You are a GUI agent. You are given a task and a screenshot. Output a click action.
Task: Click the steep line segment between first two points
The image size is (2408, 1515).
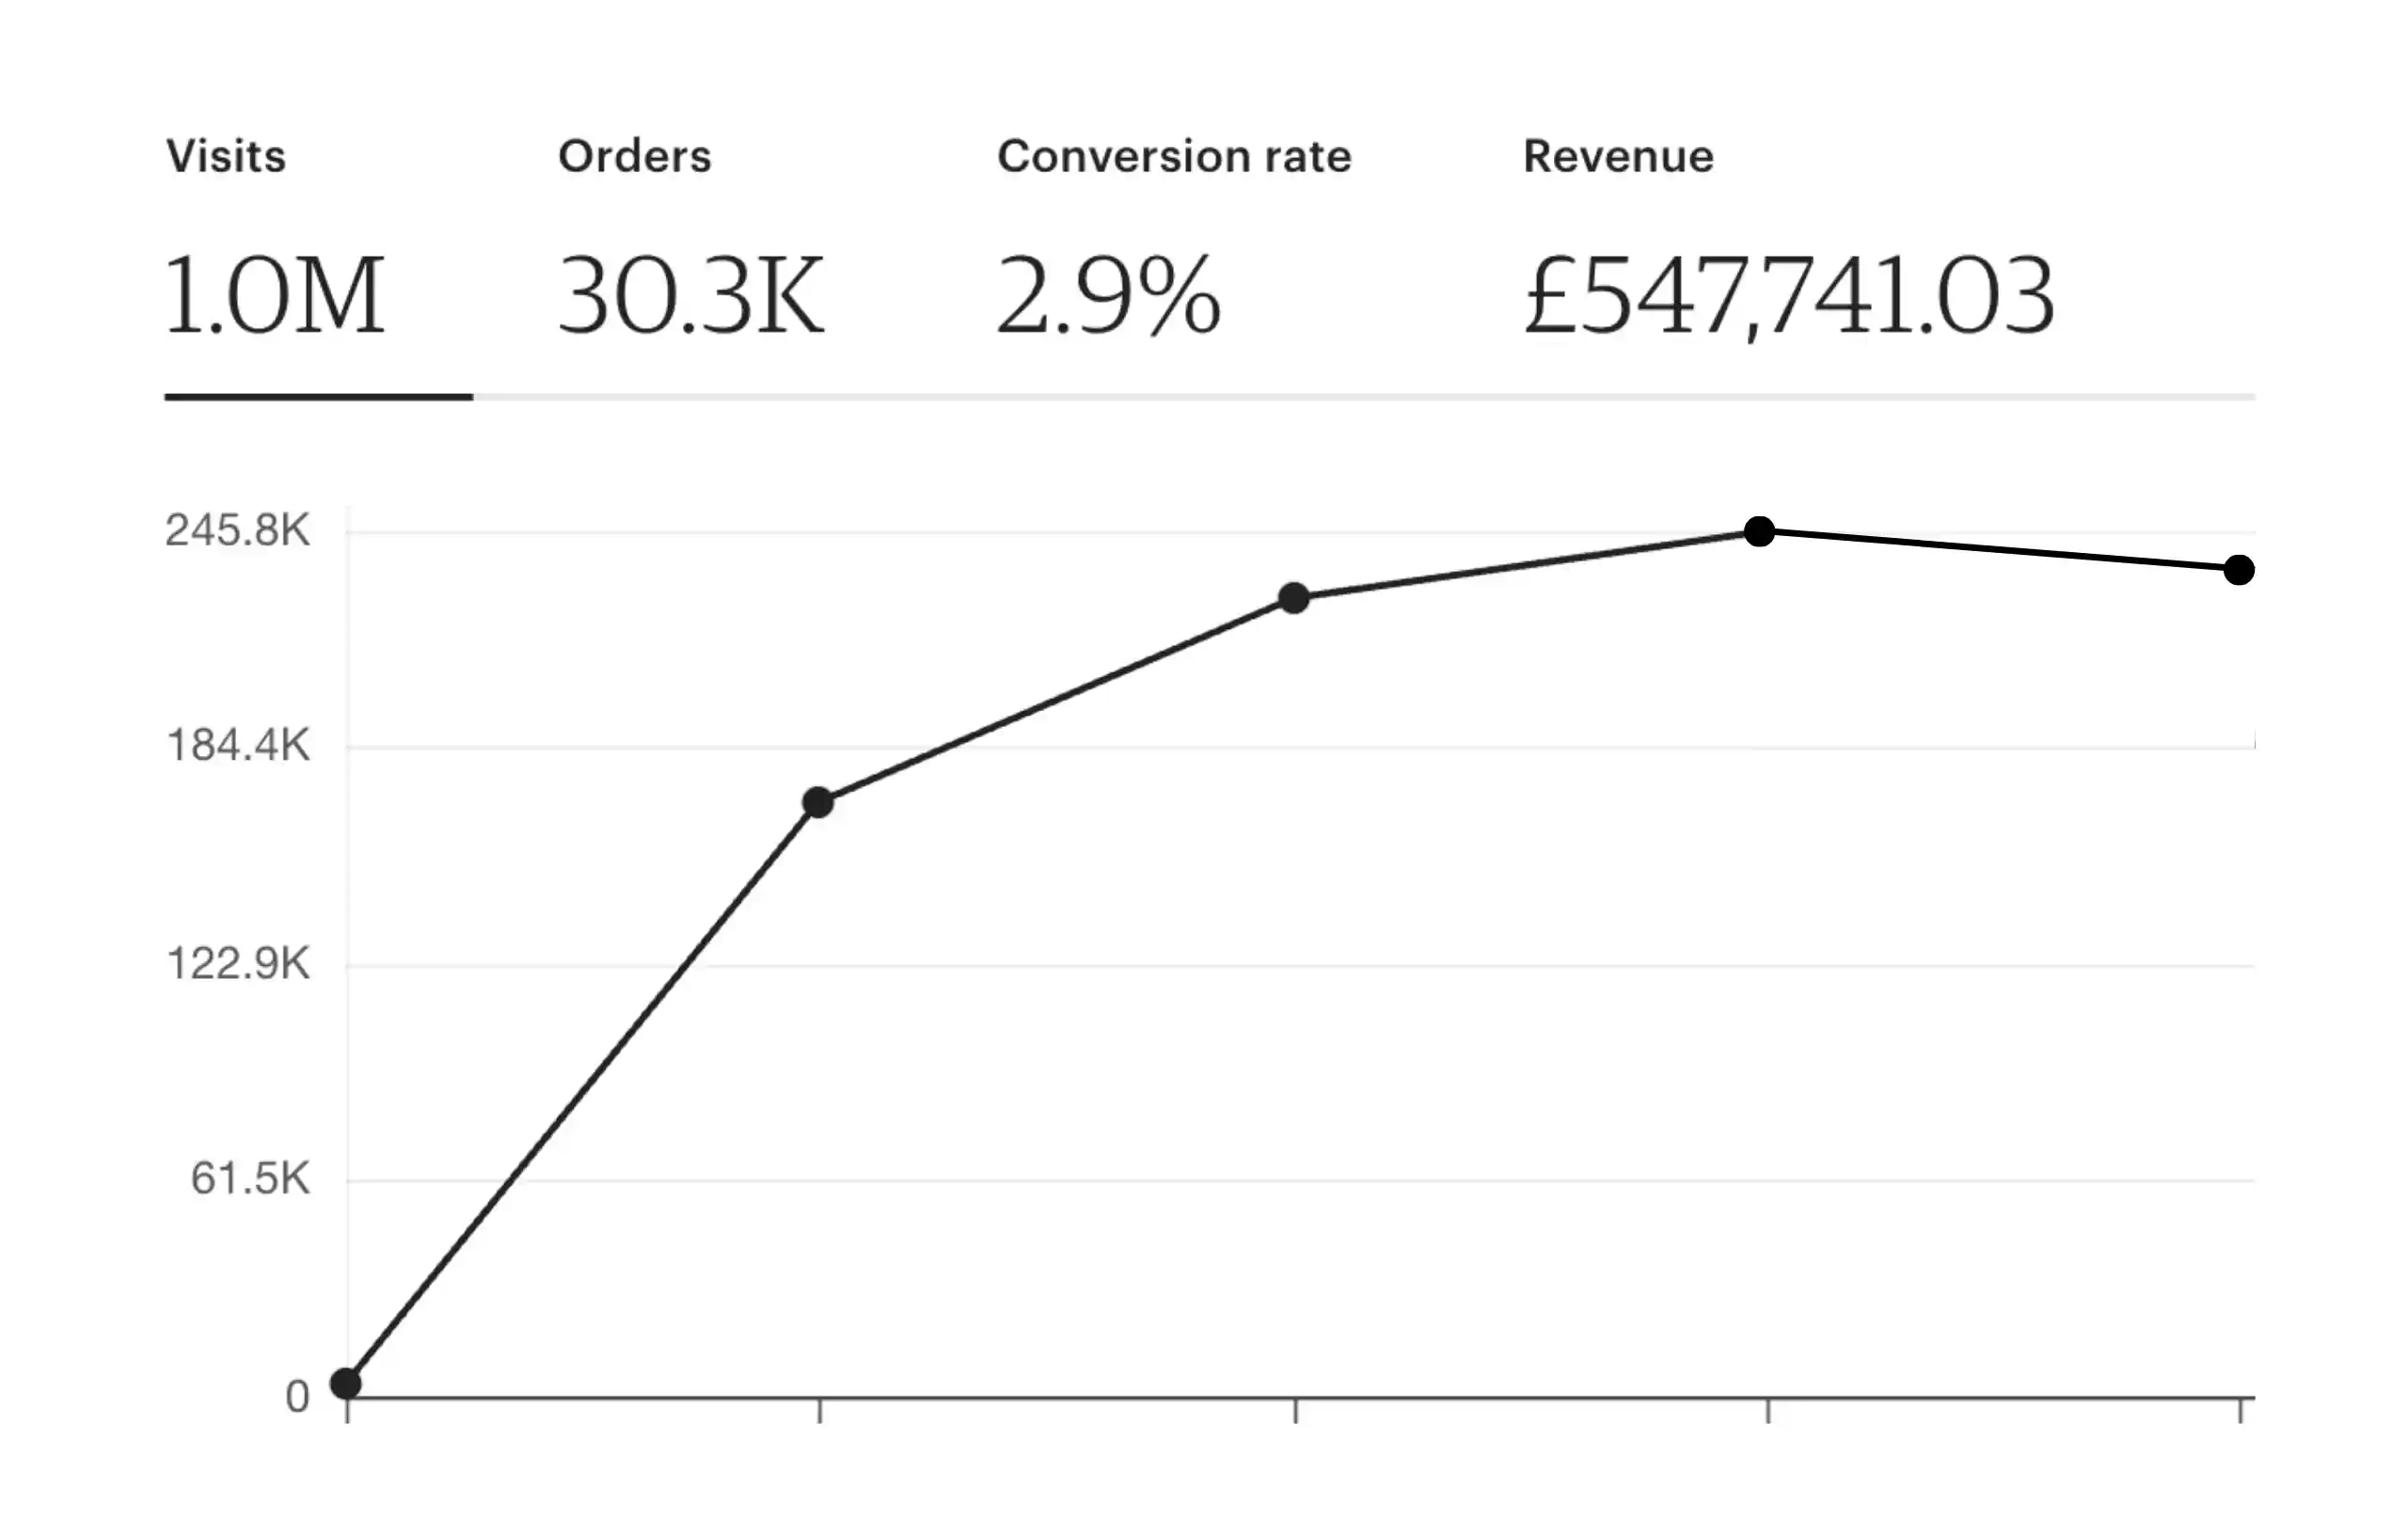coord(582,1093)
